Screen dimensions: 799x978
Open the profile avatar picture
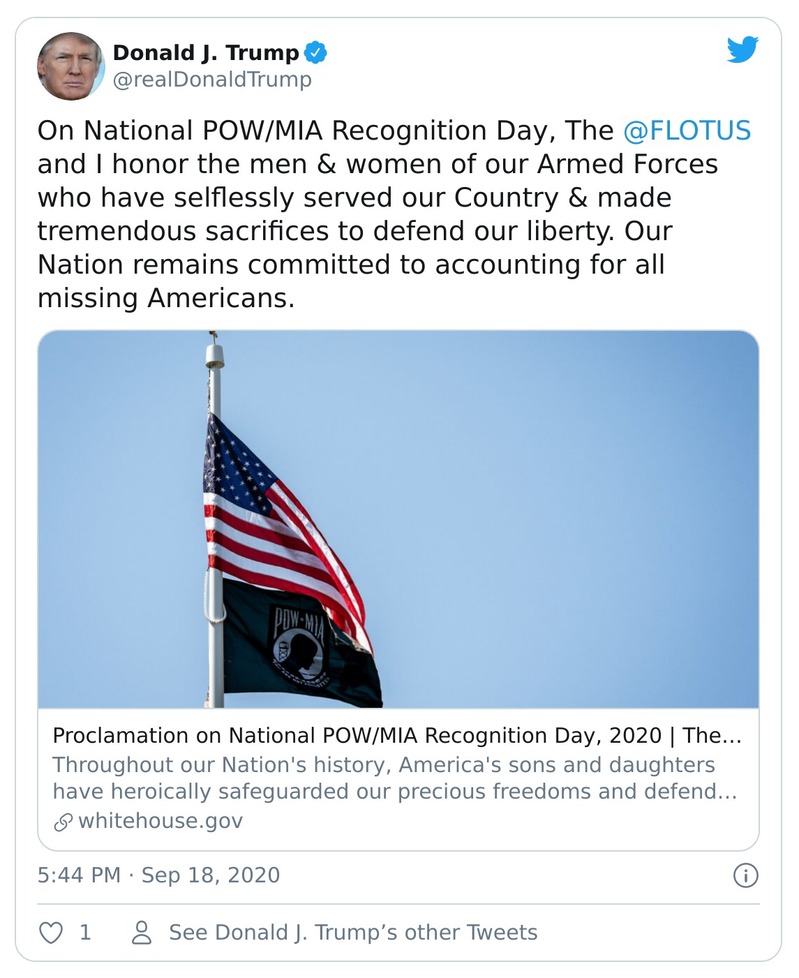click(x=70, y=66)
